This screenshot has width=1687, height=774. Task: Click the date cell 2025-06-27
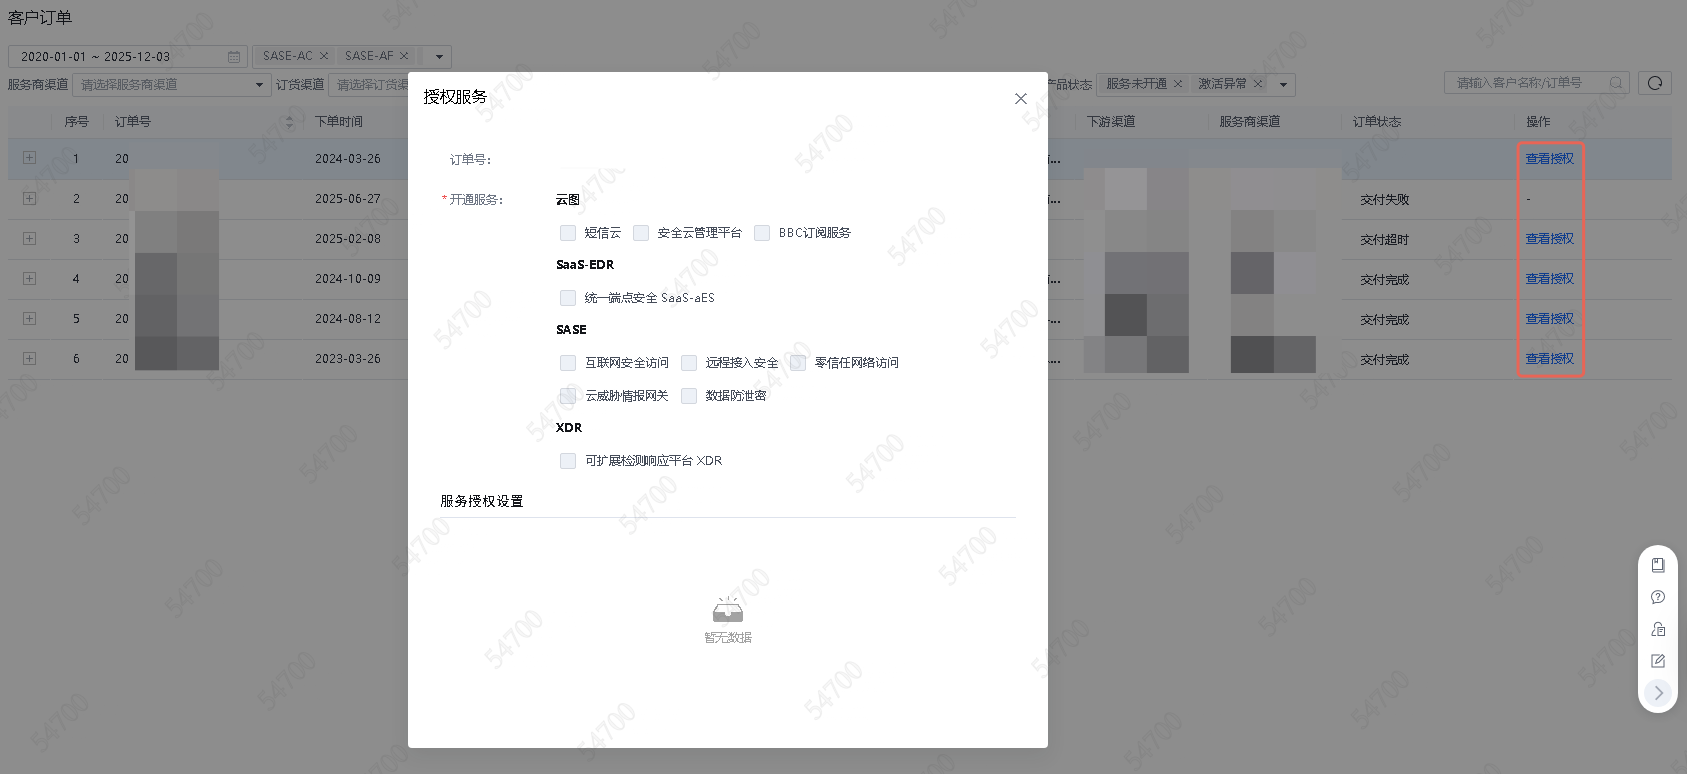(348, 199)
